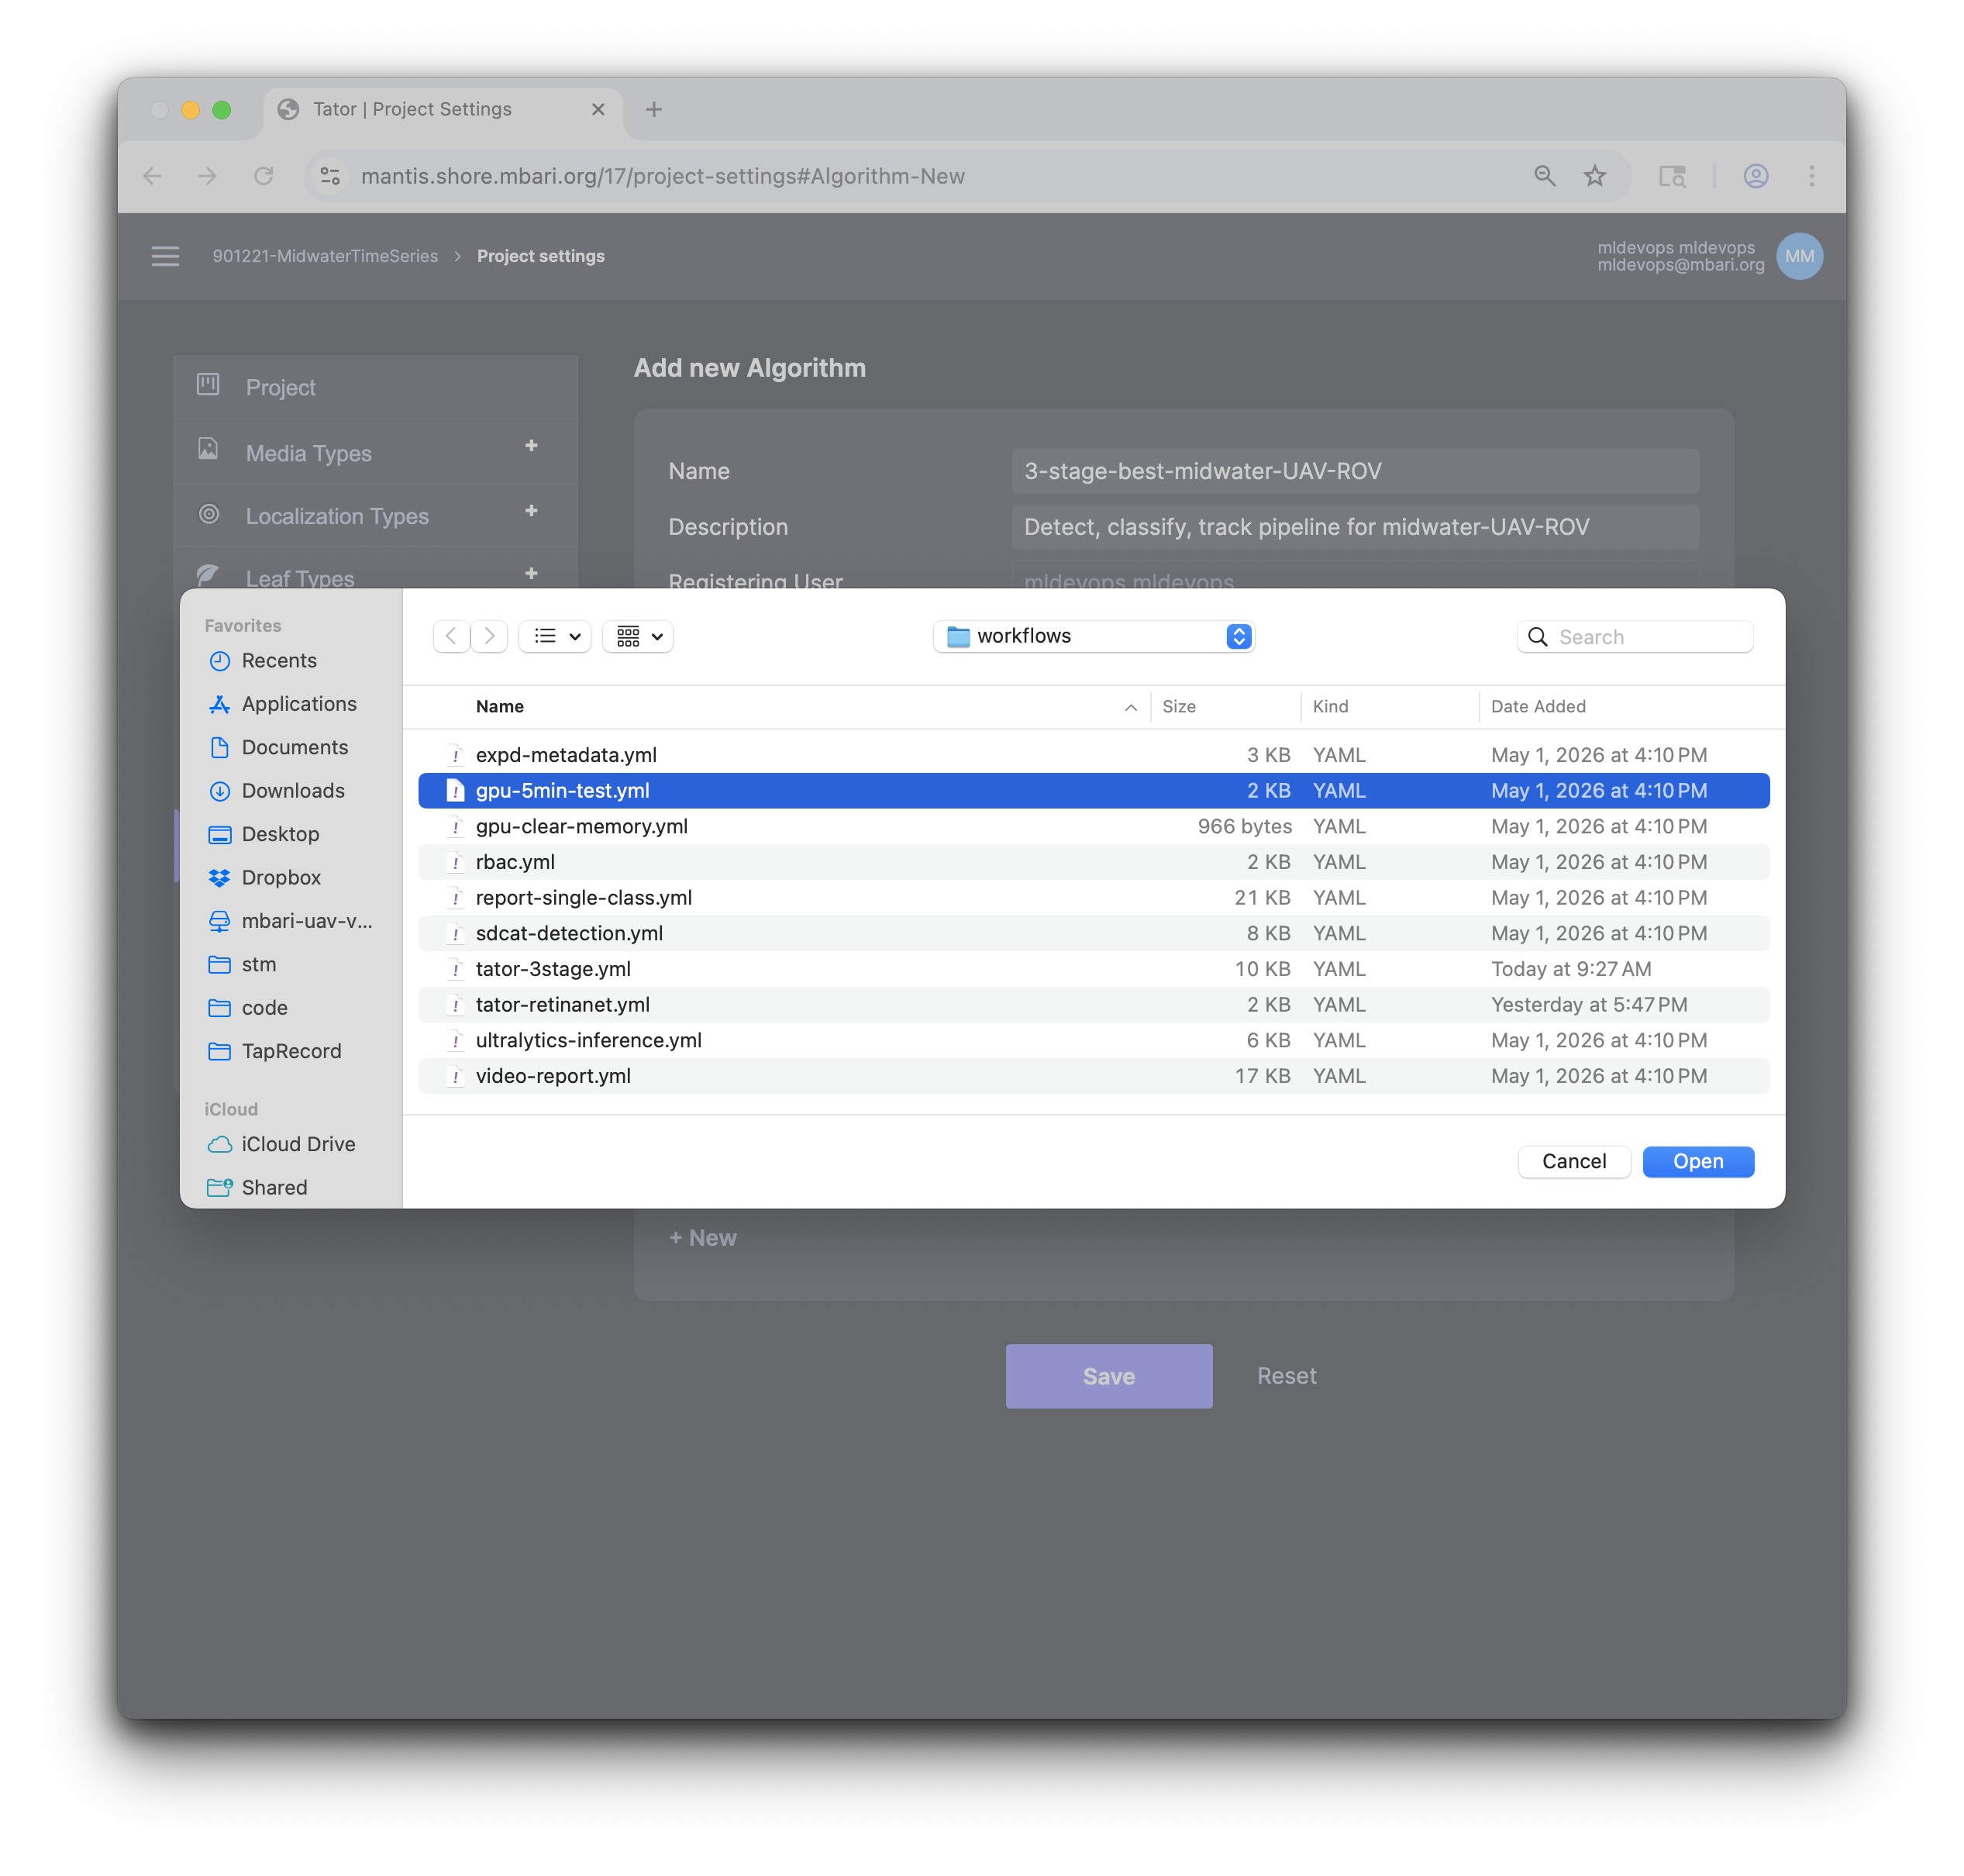Viewport: 1964px width, 1876px height.
Task: Cancel the file selection dialog
Action: (x=1574, y=1161)
